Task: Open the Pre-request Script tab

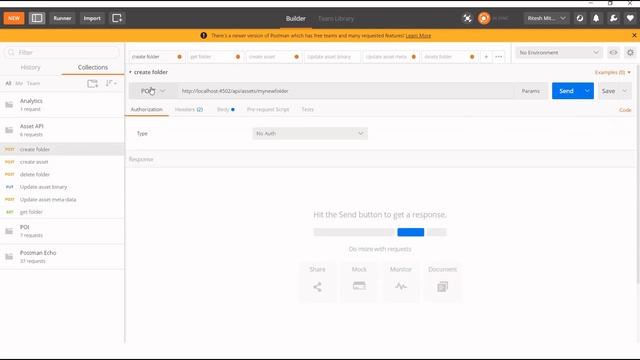Action: (268, 109)
